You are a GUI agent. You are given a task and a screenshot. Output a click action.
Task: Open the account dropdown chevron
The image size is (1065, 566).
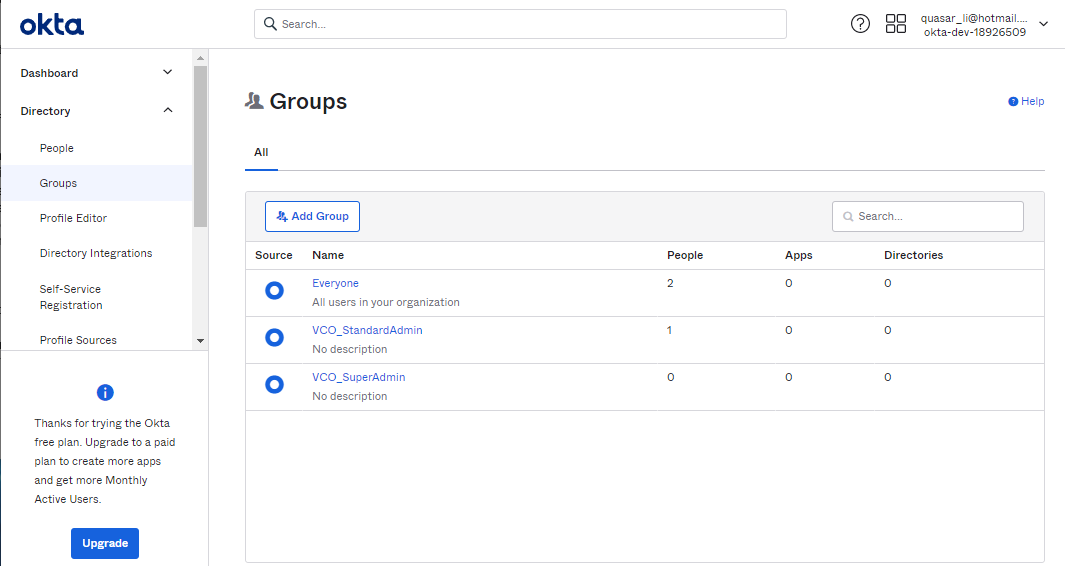tap(1044, 24)
